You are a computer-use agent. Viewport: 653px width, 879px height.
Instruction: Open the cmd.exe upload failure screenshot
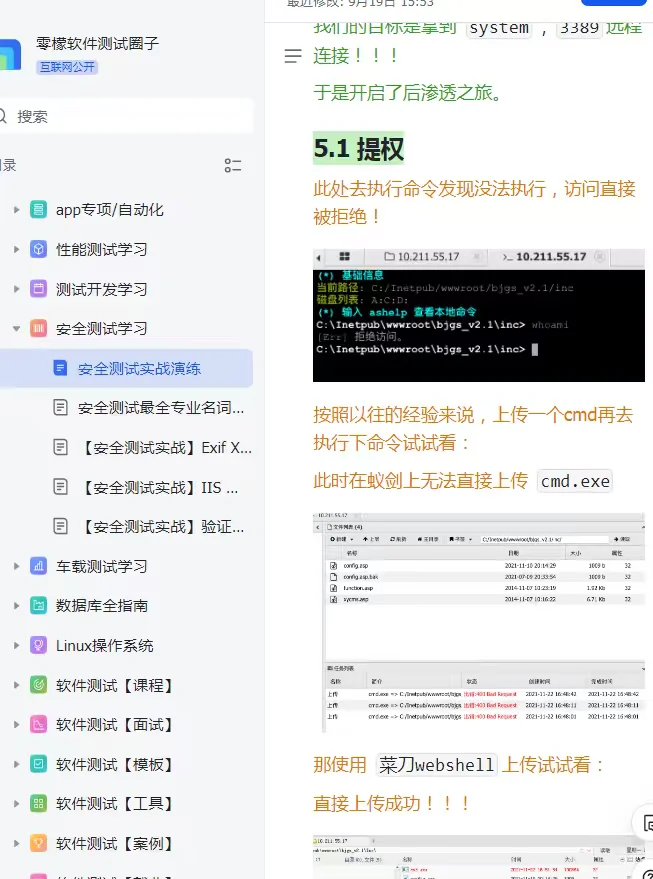[479, 622]
